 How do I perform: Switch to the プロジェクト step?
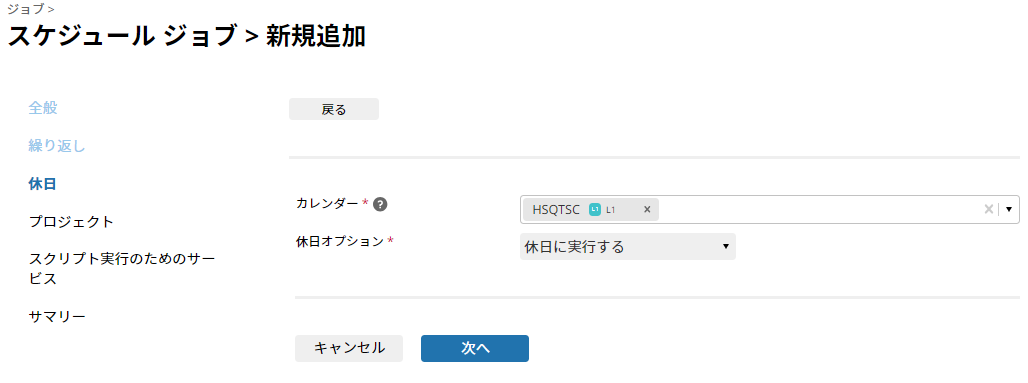point(71,222)
